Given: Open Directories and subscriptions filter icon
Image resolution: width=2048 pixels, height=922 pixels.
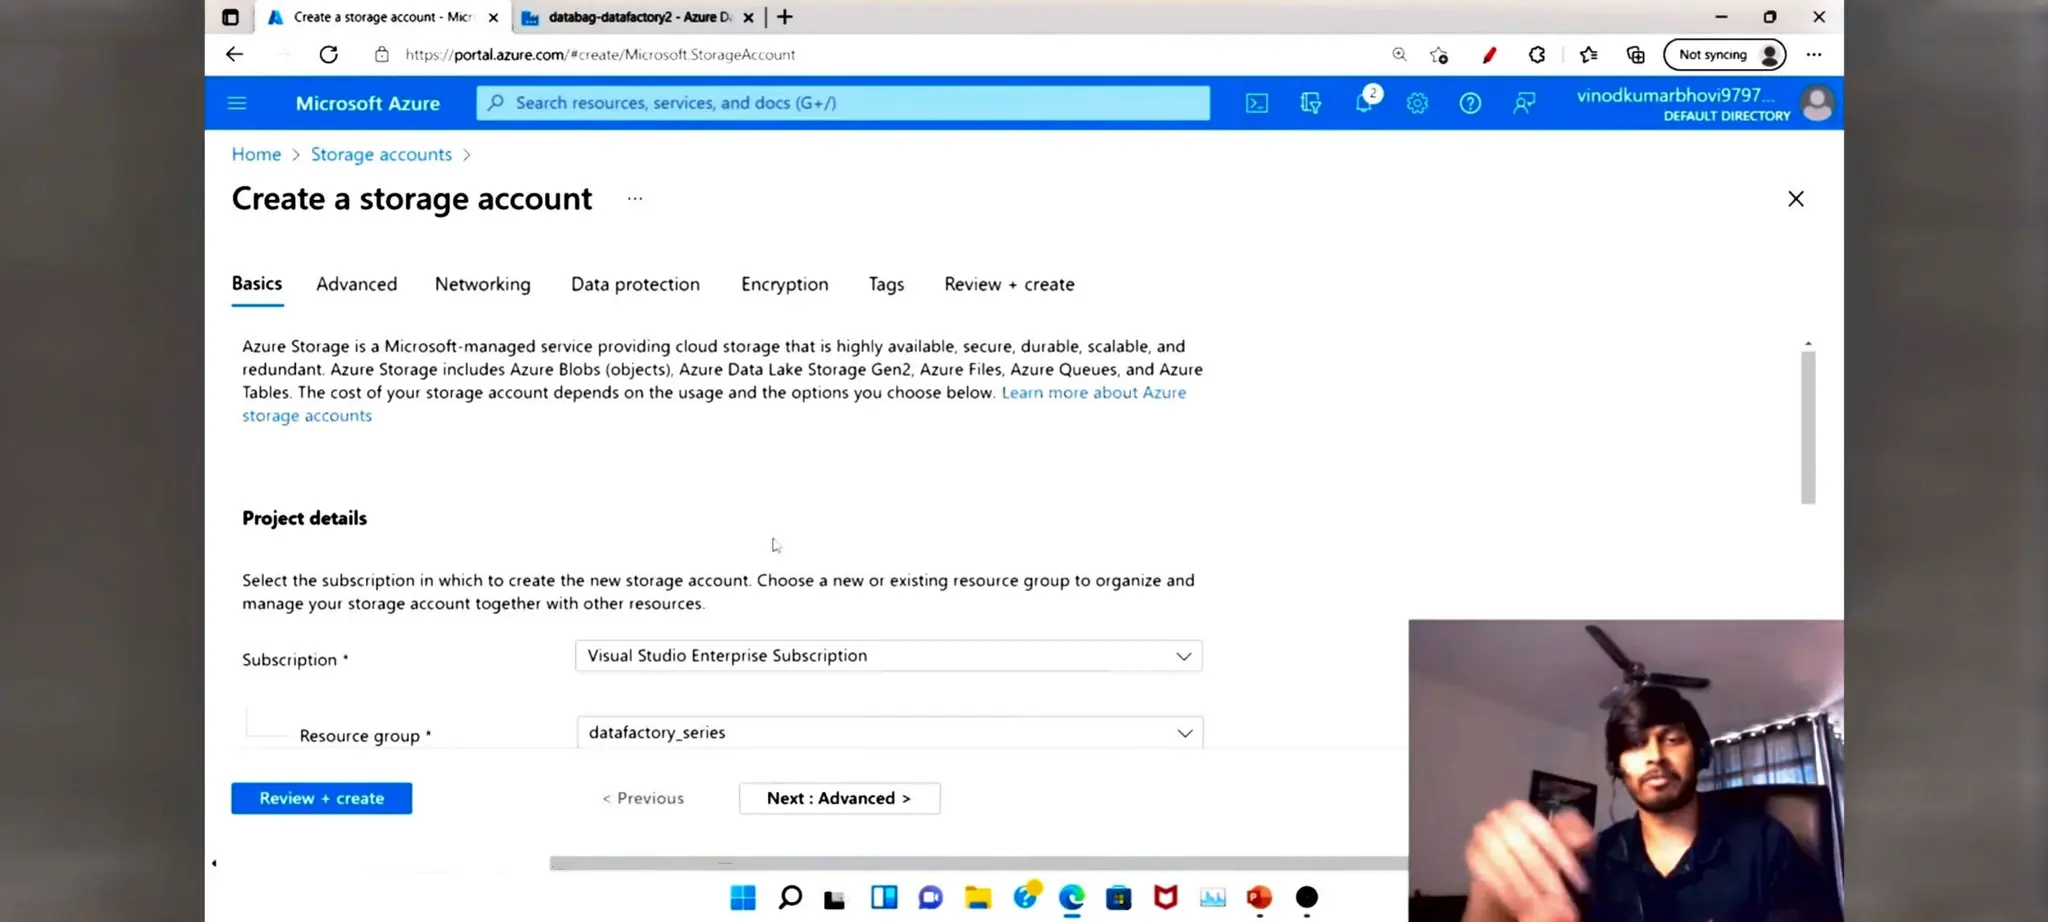Looking at the screenshot, I should pyautogui.click(x=1311, y=103).
